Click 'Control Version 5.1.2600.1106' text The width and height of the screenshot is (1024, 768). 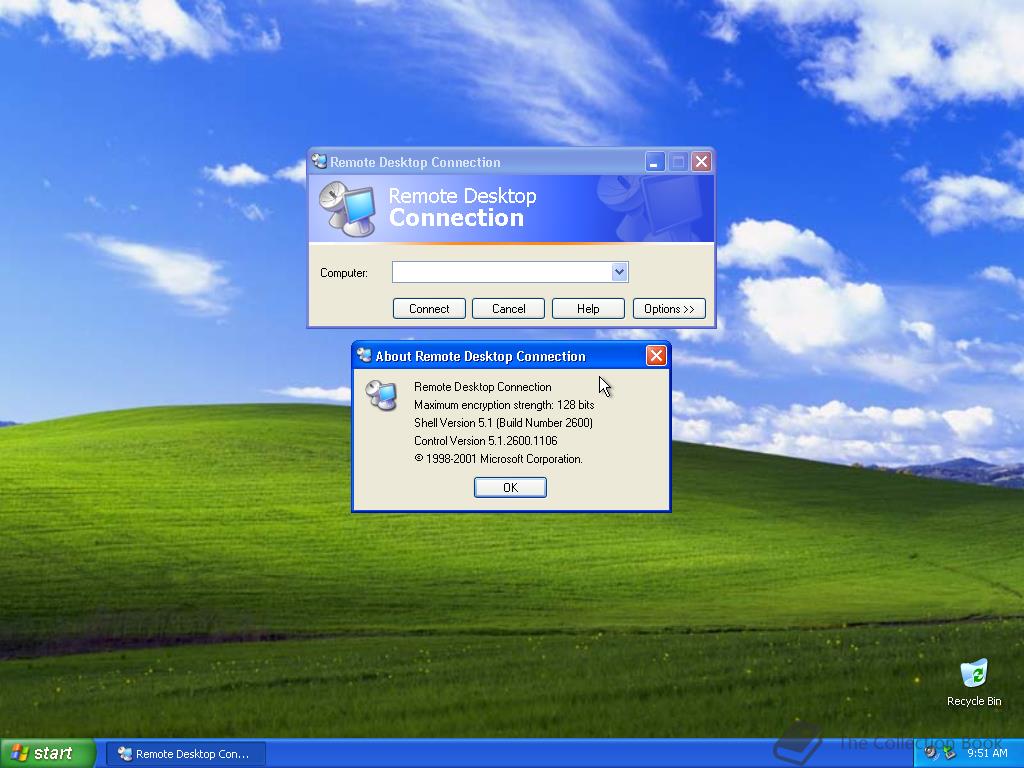[x=485, y=441]
